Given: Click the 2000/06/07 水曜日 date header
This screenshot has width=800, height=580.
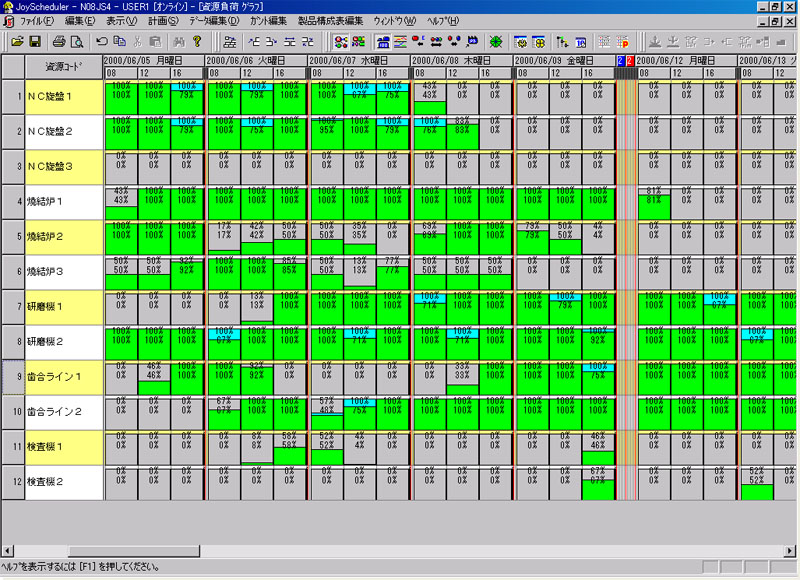Looking at the screenshot, I should click(359, 61).
